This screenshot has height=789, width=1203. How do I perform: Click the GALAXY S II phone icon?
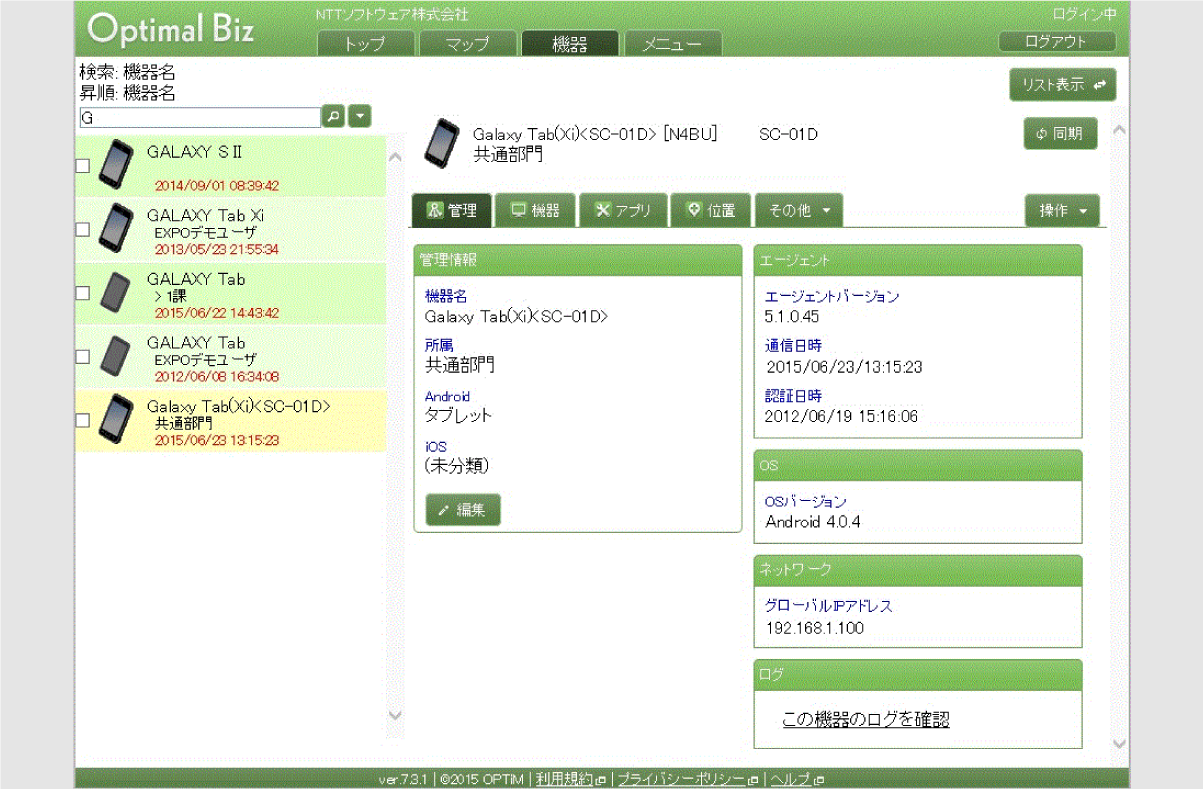(x=116, y=165)
